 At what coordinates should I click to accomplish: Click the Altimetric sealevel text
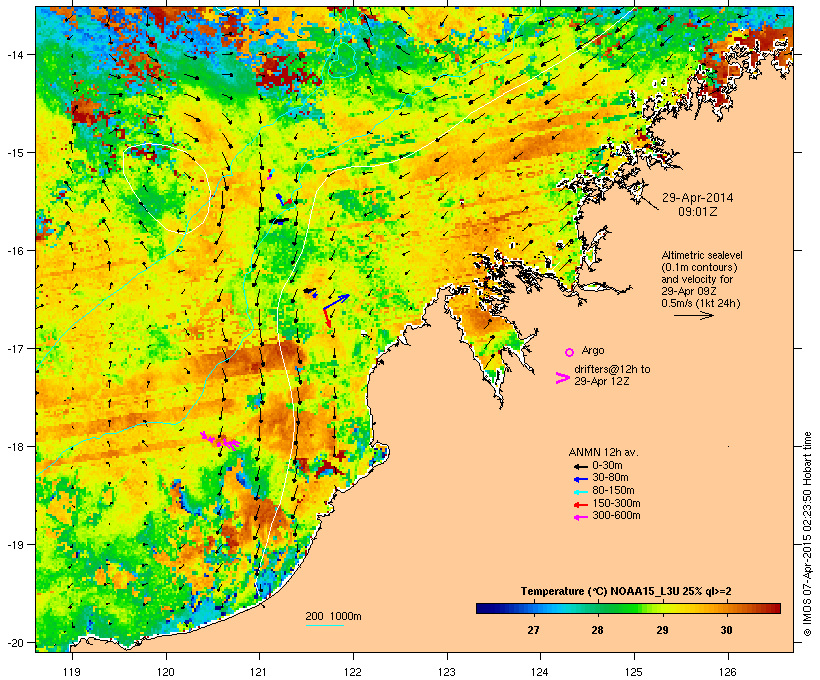click(702, 255)
